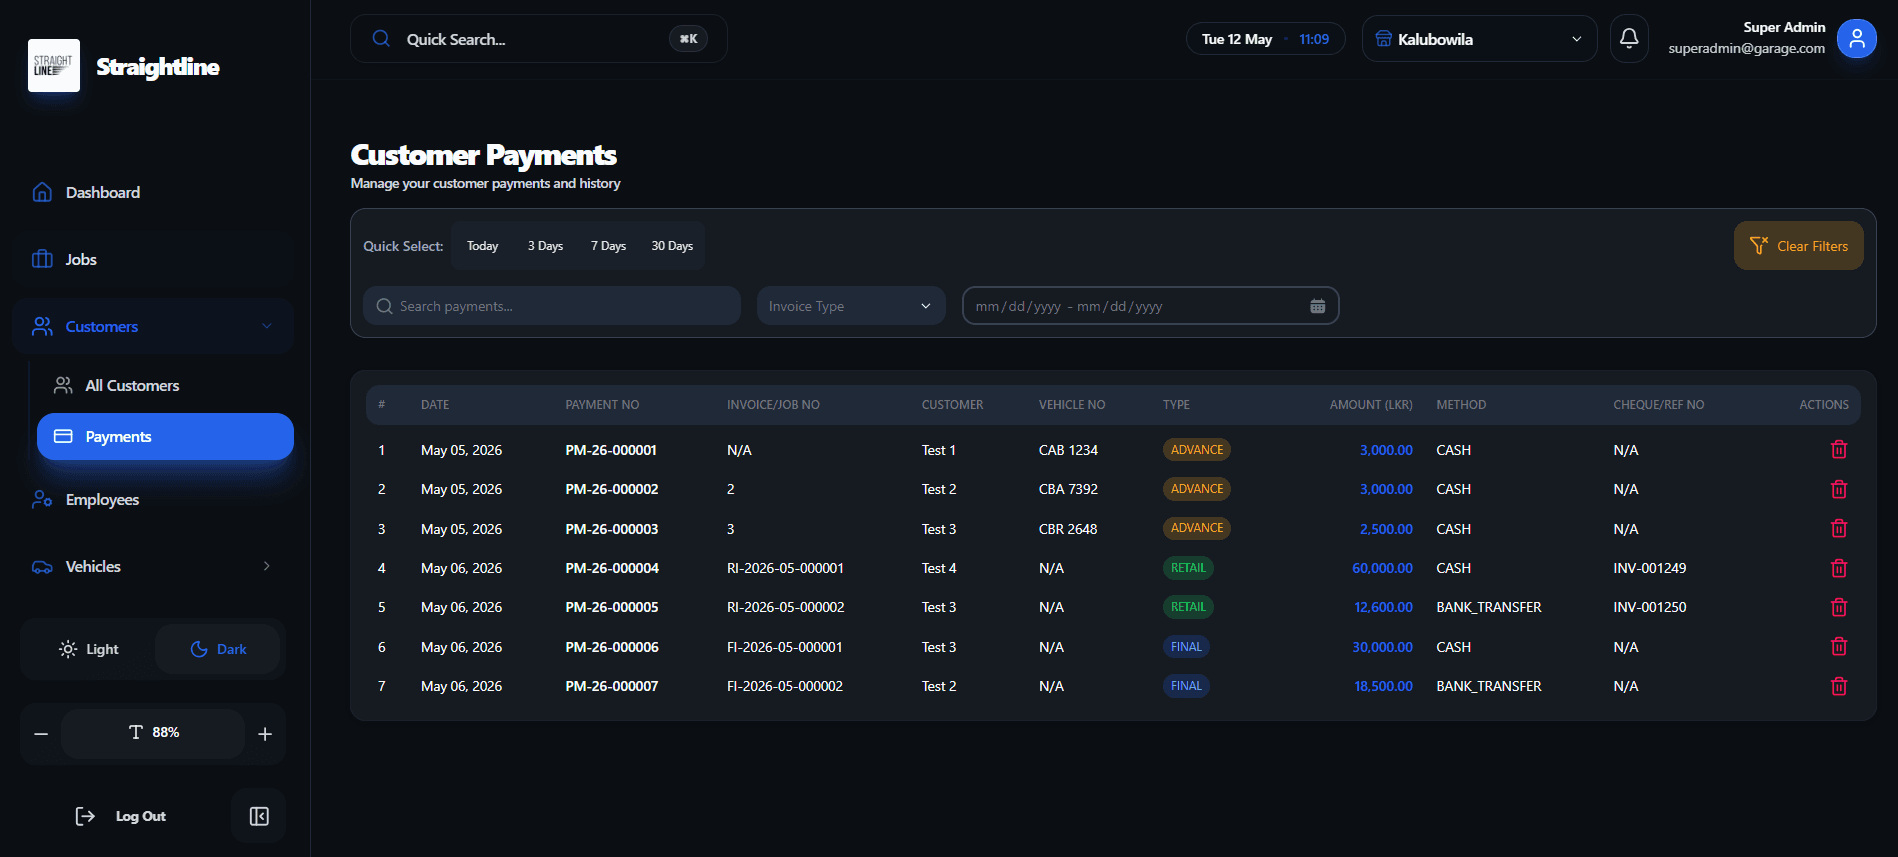Delete payment PM-26-000001
Viewport: 1898px width, 857px height.
pyautogui.click(x=1838, y=450)
